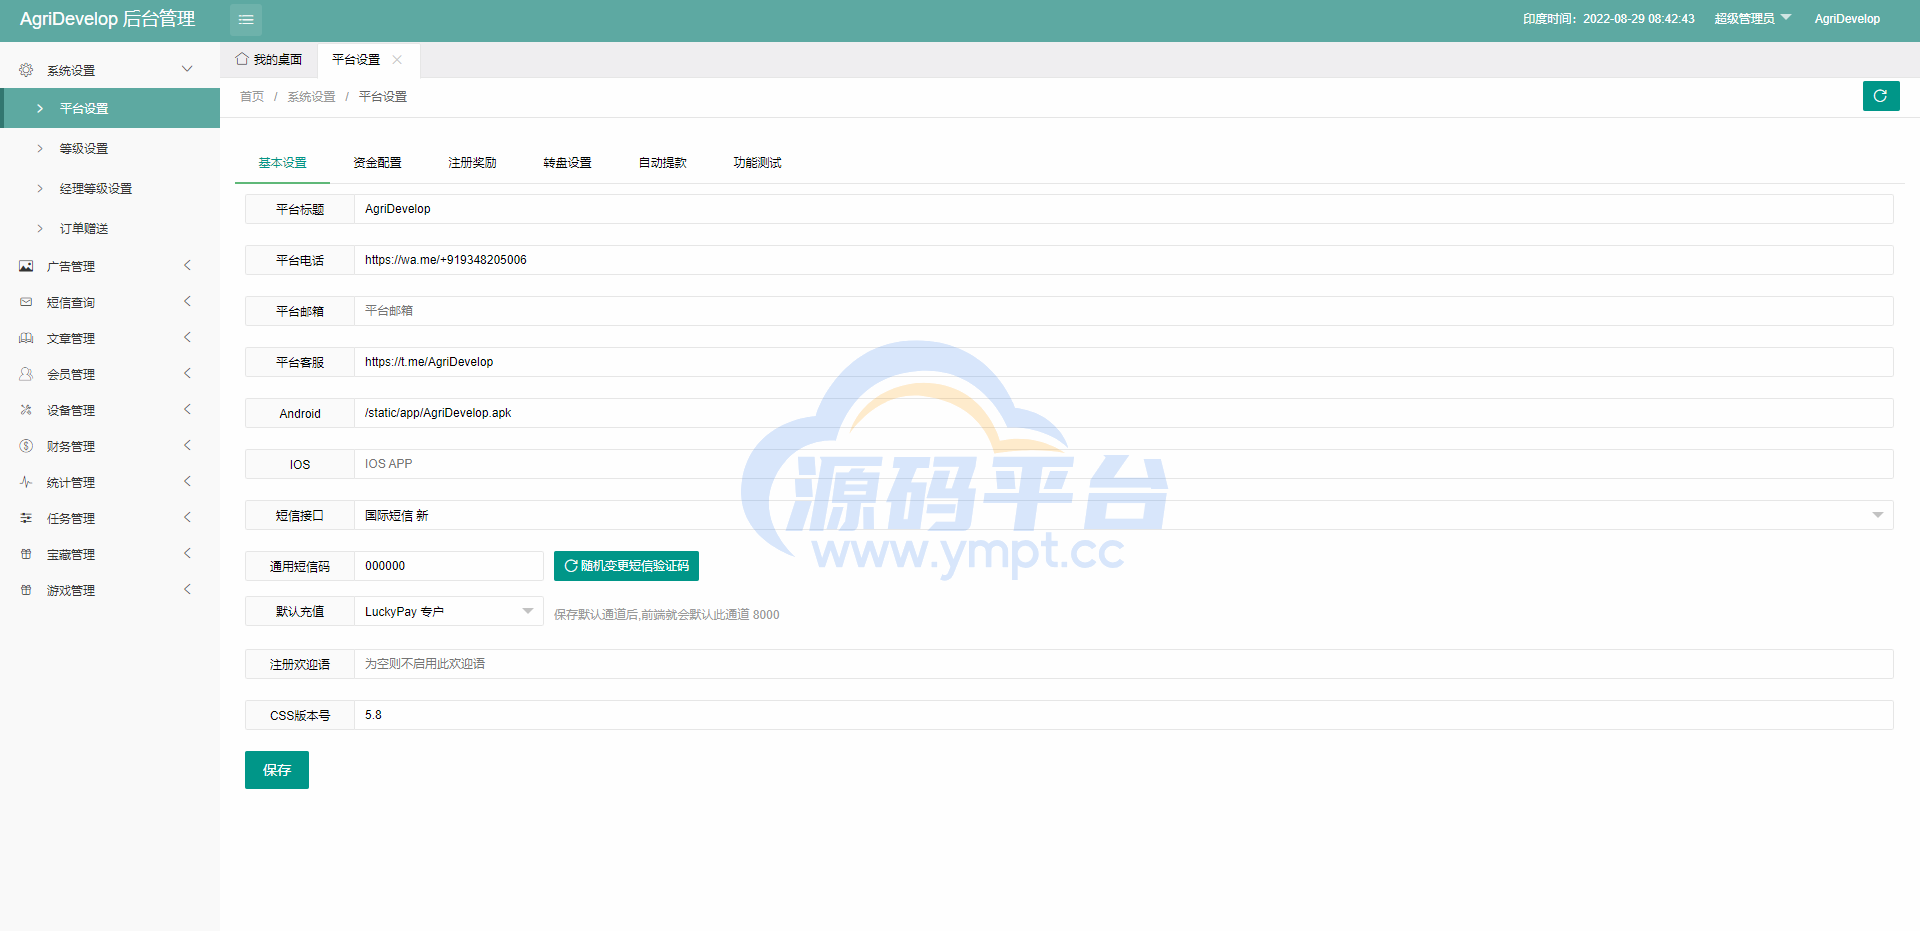The image size is (1920, 931).
Task: Open 经理等级设置 in the sidebar
Action: [110, 188]
